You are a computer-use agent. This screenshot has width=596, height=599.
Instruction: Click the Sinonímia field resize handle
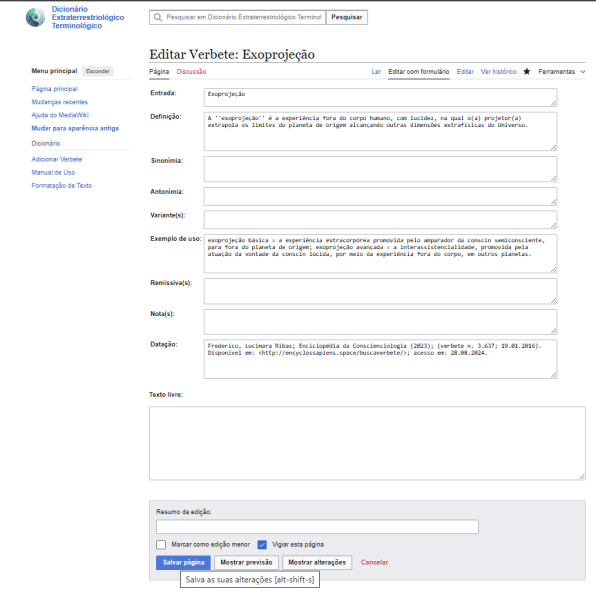click(x=554, y=179)
